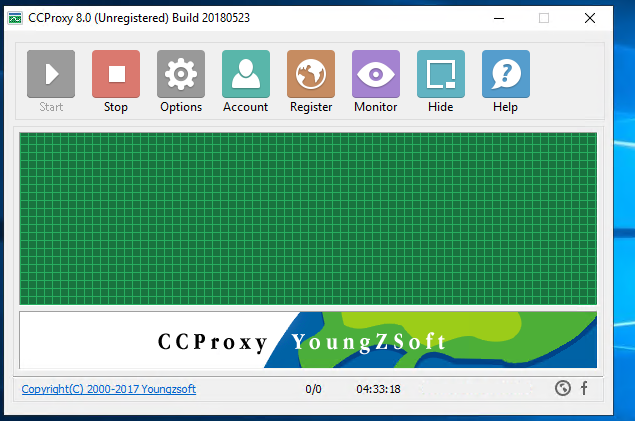Image resolution: width=635 pixels, height=421 pixels.
Task: Click the 04:33:18 timer in status bar
Action: tap(378, 389)
